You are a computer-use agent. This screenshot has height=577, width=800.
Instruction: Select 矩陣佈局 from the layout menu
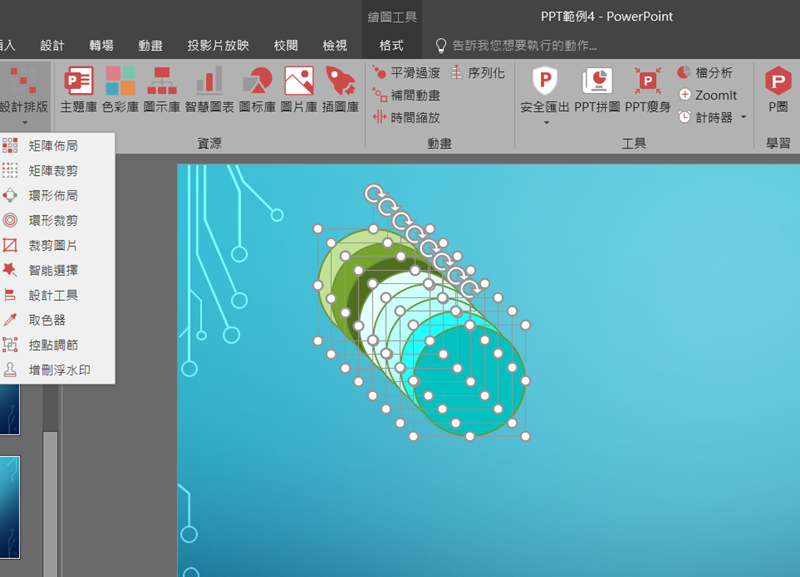[x=52, y=146]
